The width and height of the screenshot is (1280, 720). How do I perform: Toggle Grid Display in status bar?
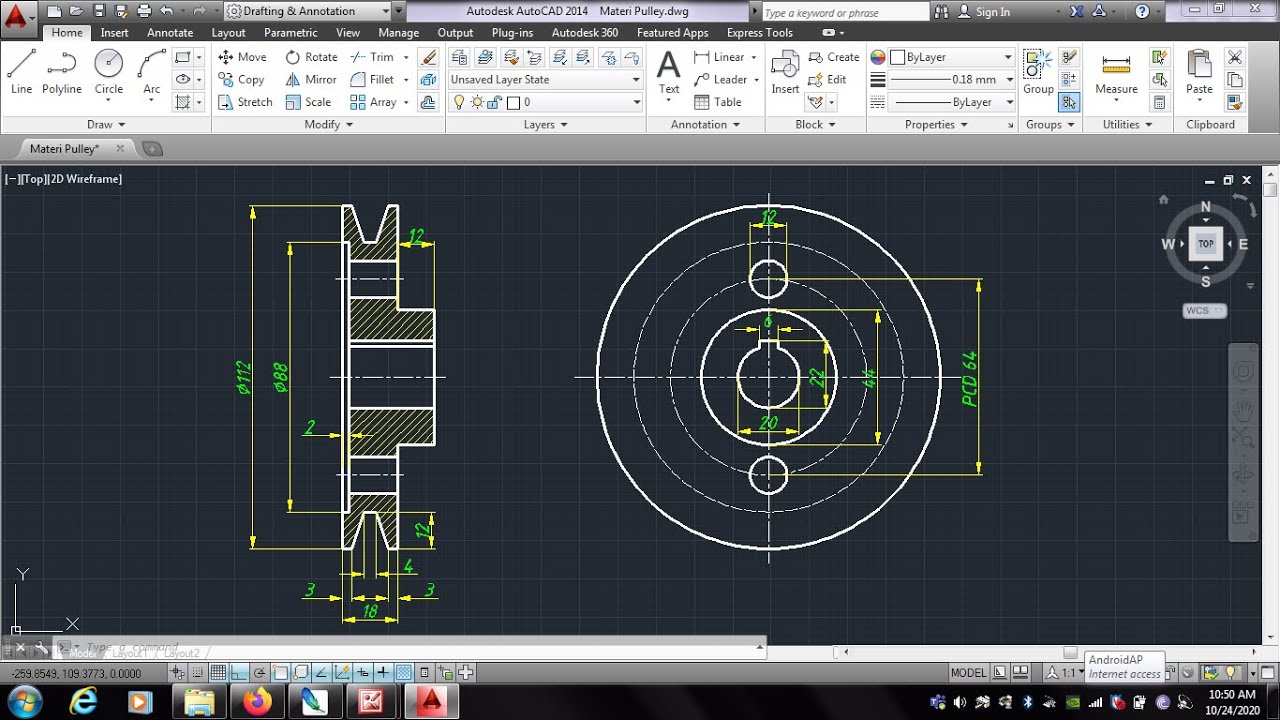[x=218, y=672]
